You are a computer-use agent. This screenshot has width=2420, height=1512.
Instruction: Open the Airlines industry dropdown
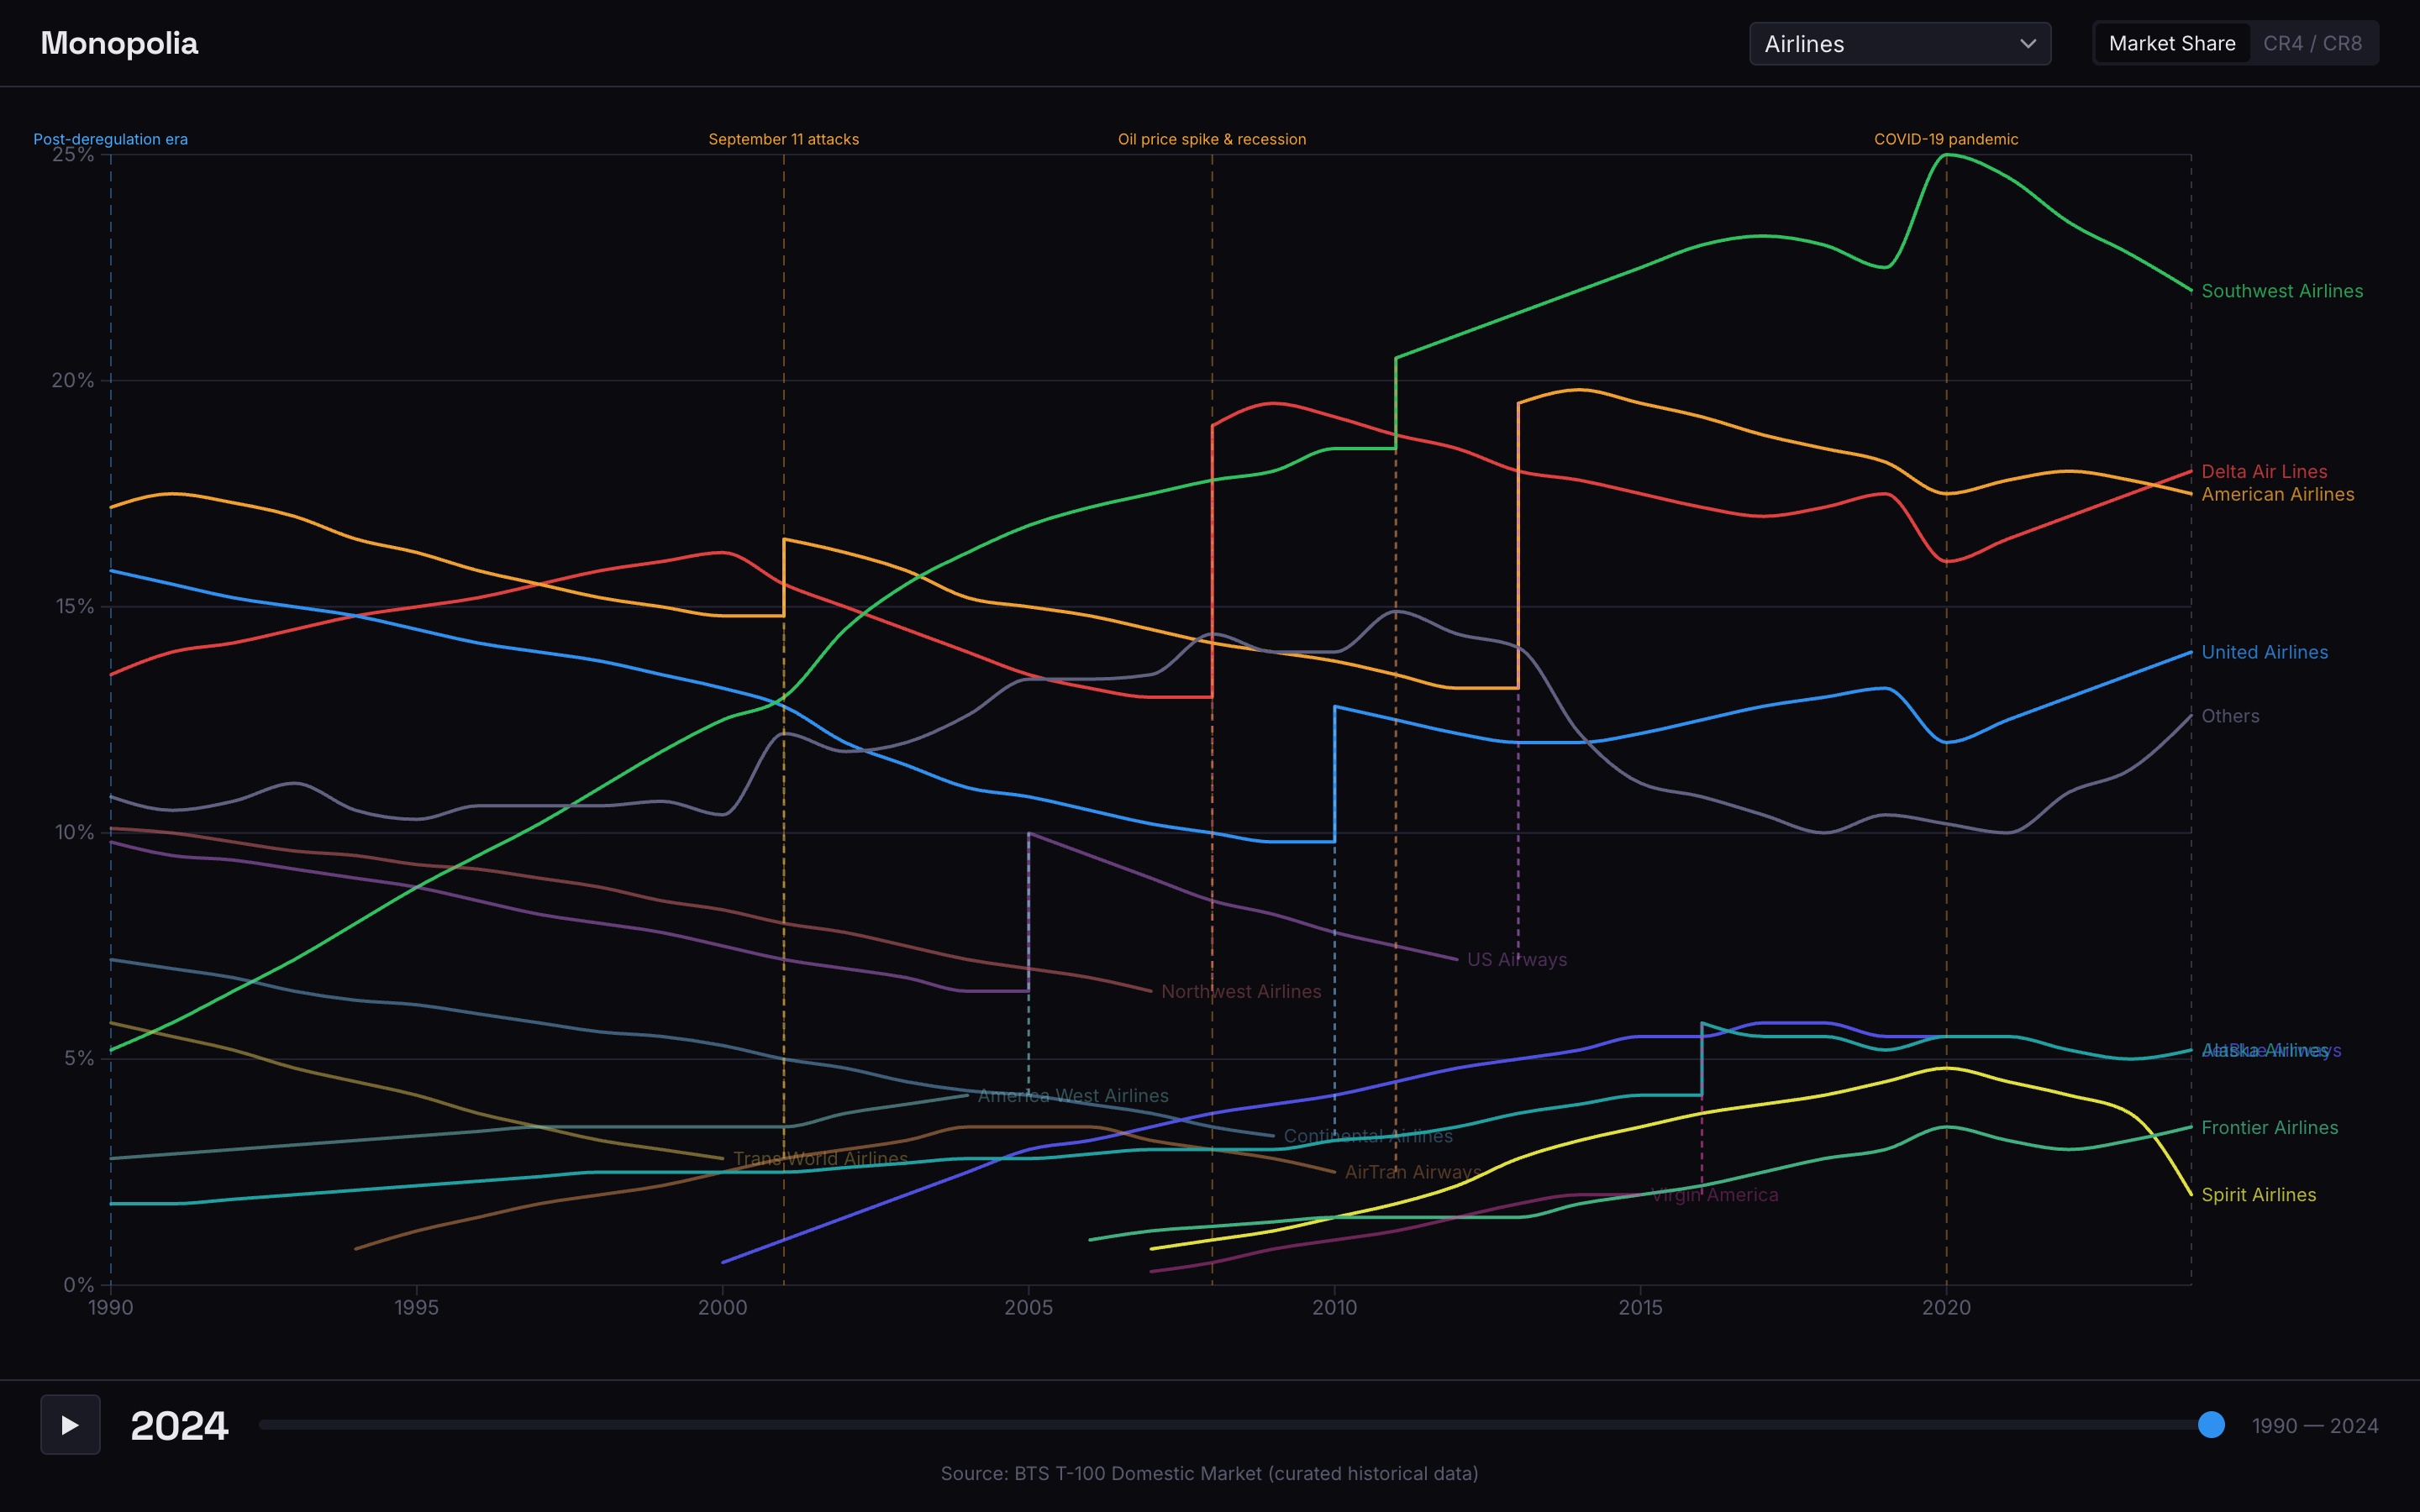(x=1900, y=44)
